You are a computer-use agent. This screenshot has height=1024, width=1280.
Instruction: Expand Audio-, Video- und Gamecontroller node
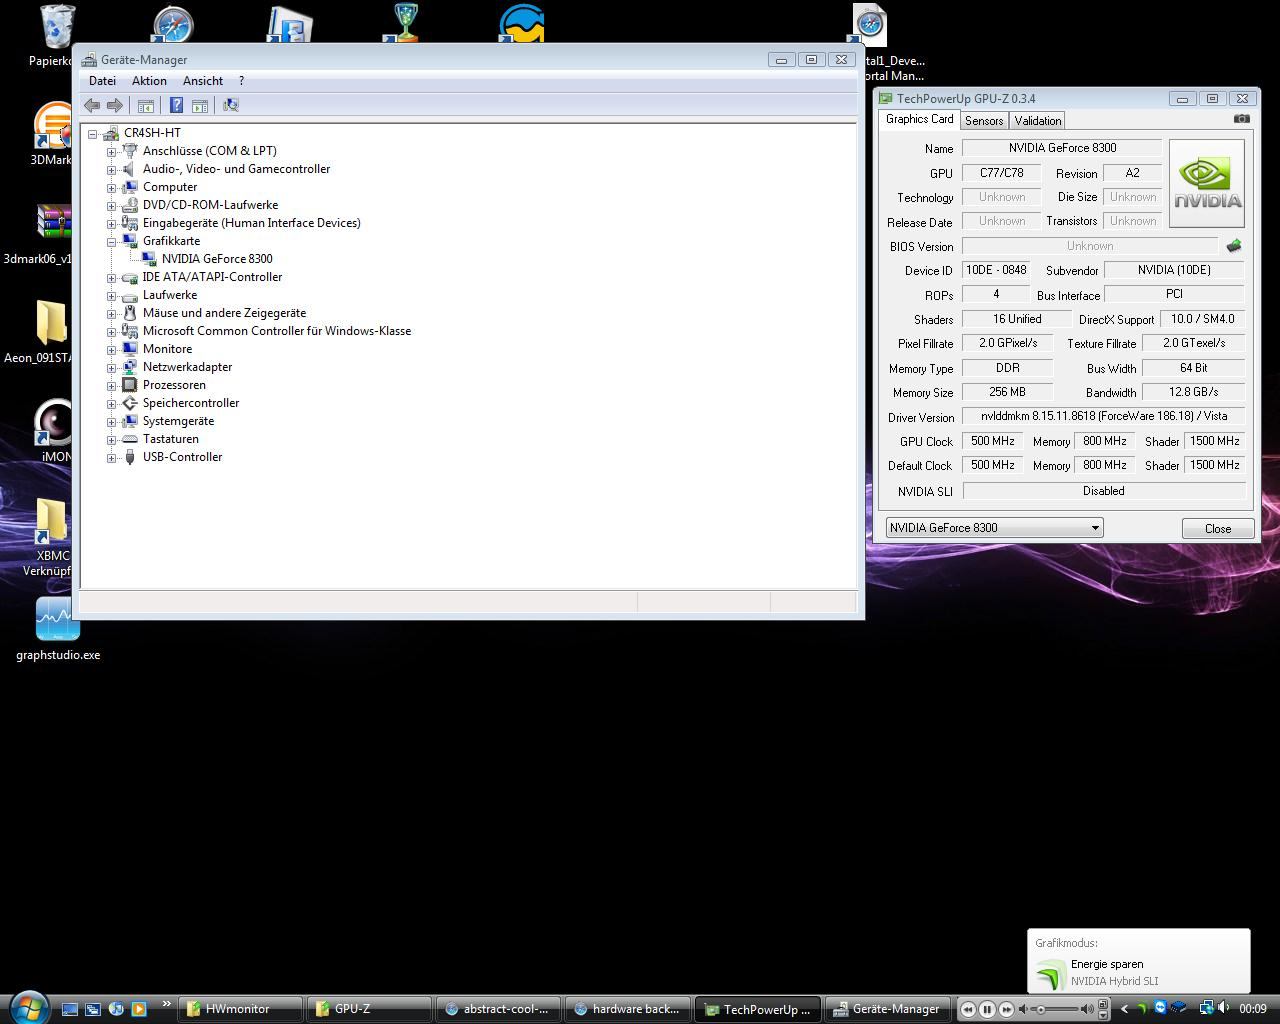point(112,169)
